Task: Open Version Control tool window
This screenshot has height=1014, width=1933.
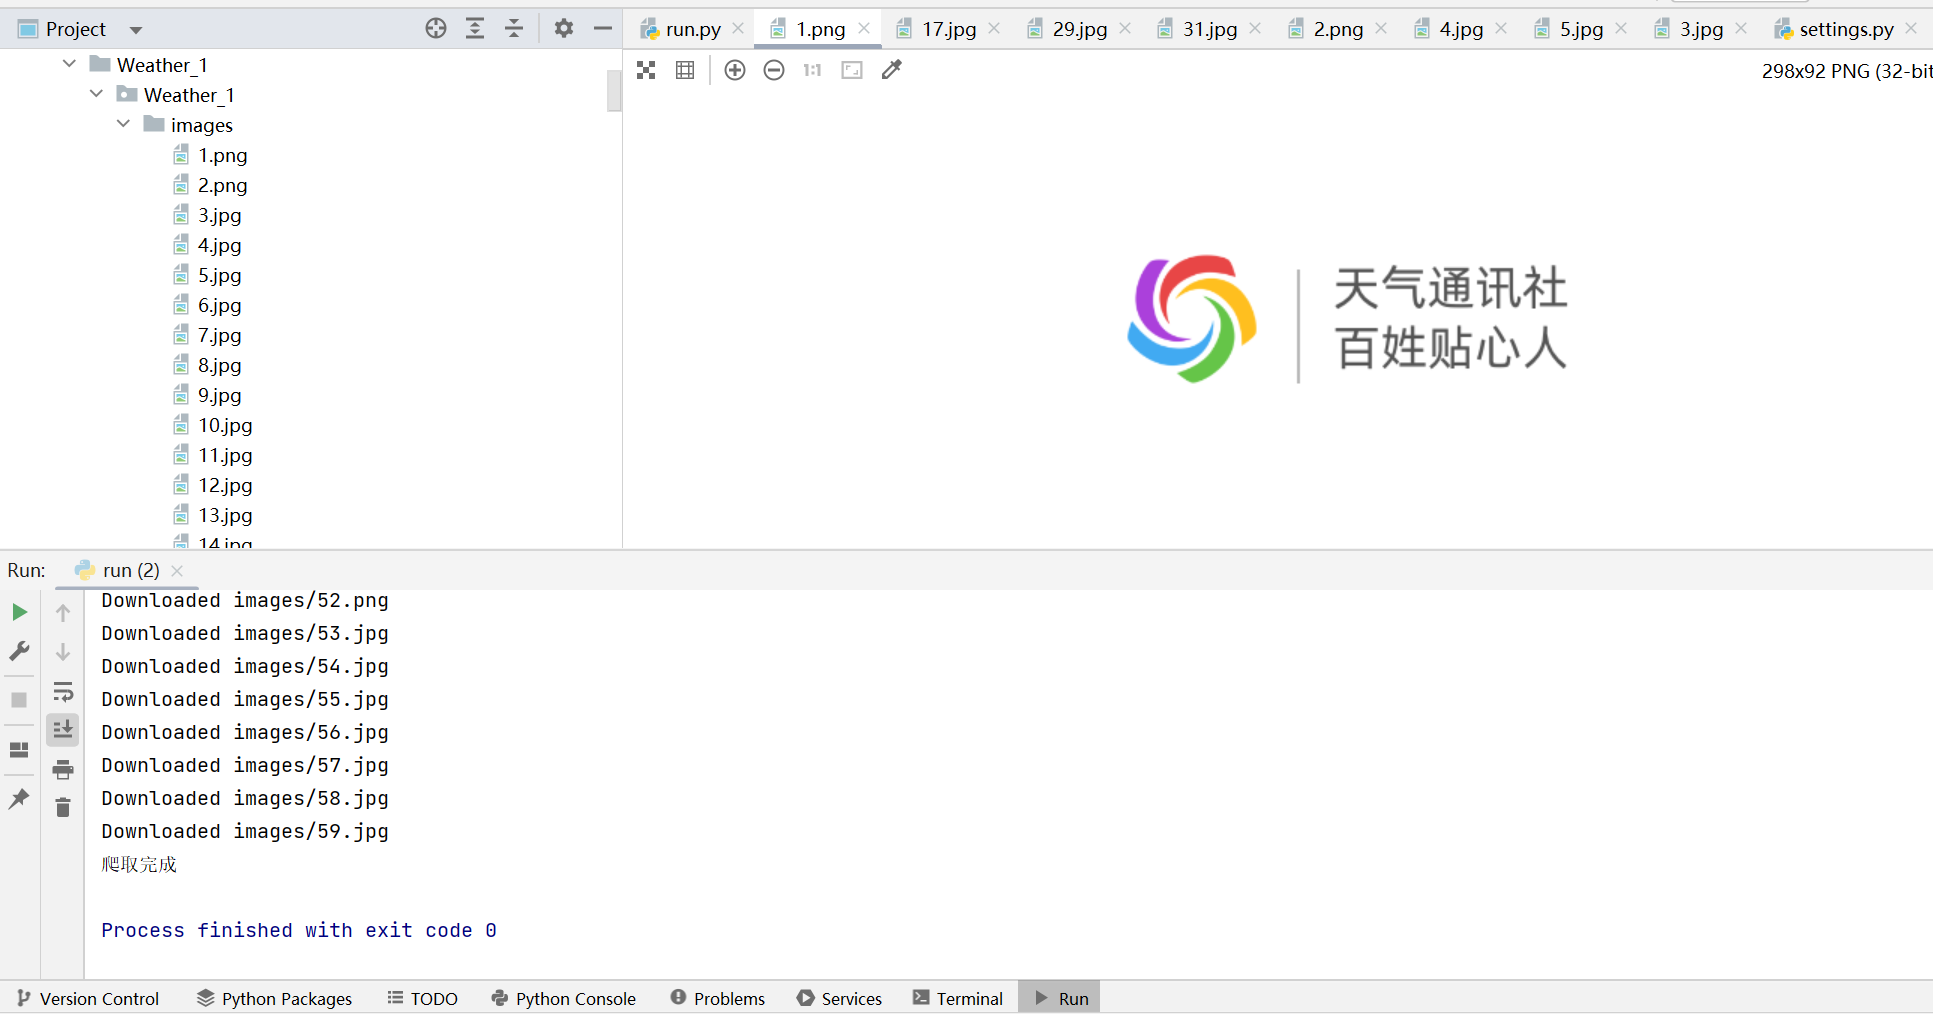Action: click(88, 998)
